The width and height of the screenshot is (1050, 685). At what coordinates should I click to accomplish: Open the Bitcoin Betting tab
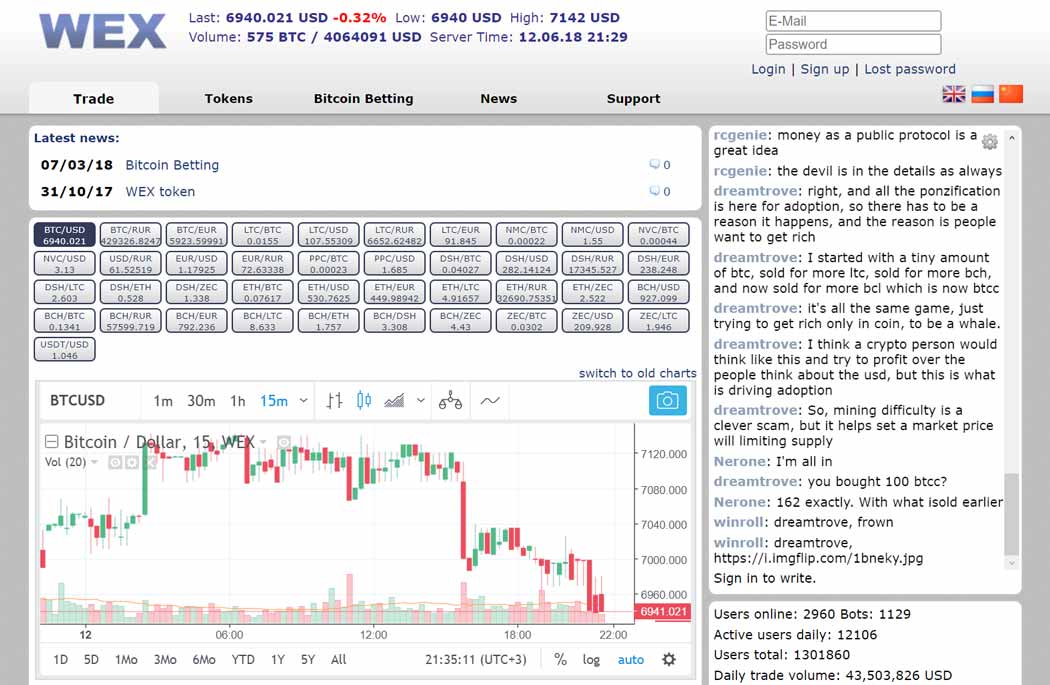click(364, 98)
